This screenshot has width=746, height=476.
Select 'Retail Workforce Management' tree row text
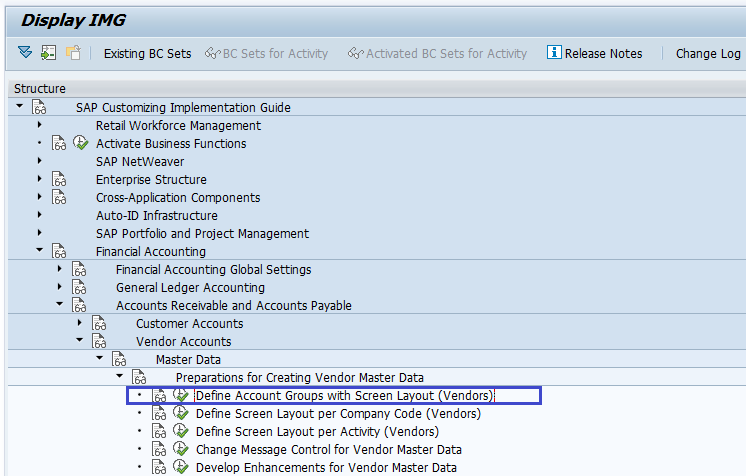[178, 126]
